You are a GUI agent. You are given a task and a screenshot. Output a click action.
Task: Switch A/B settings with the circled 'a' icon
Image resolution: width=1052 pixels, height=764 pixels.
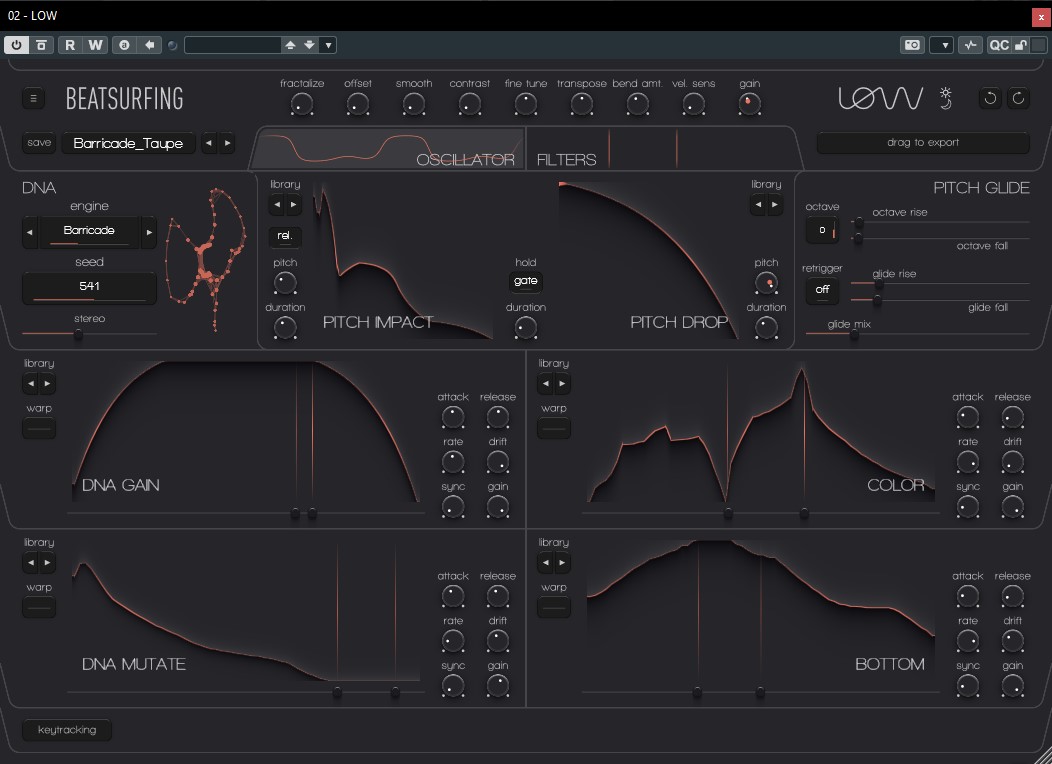124,45
